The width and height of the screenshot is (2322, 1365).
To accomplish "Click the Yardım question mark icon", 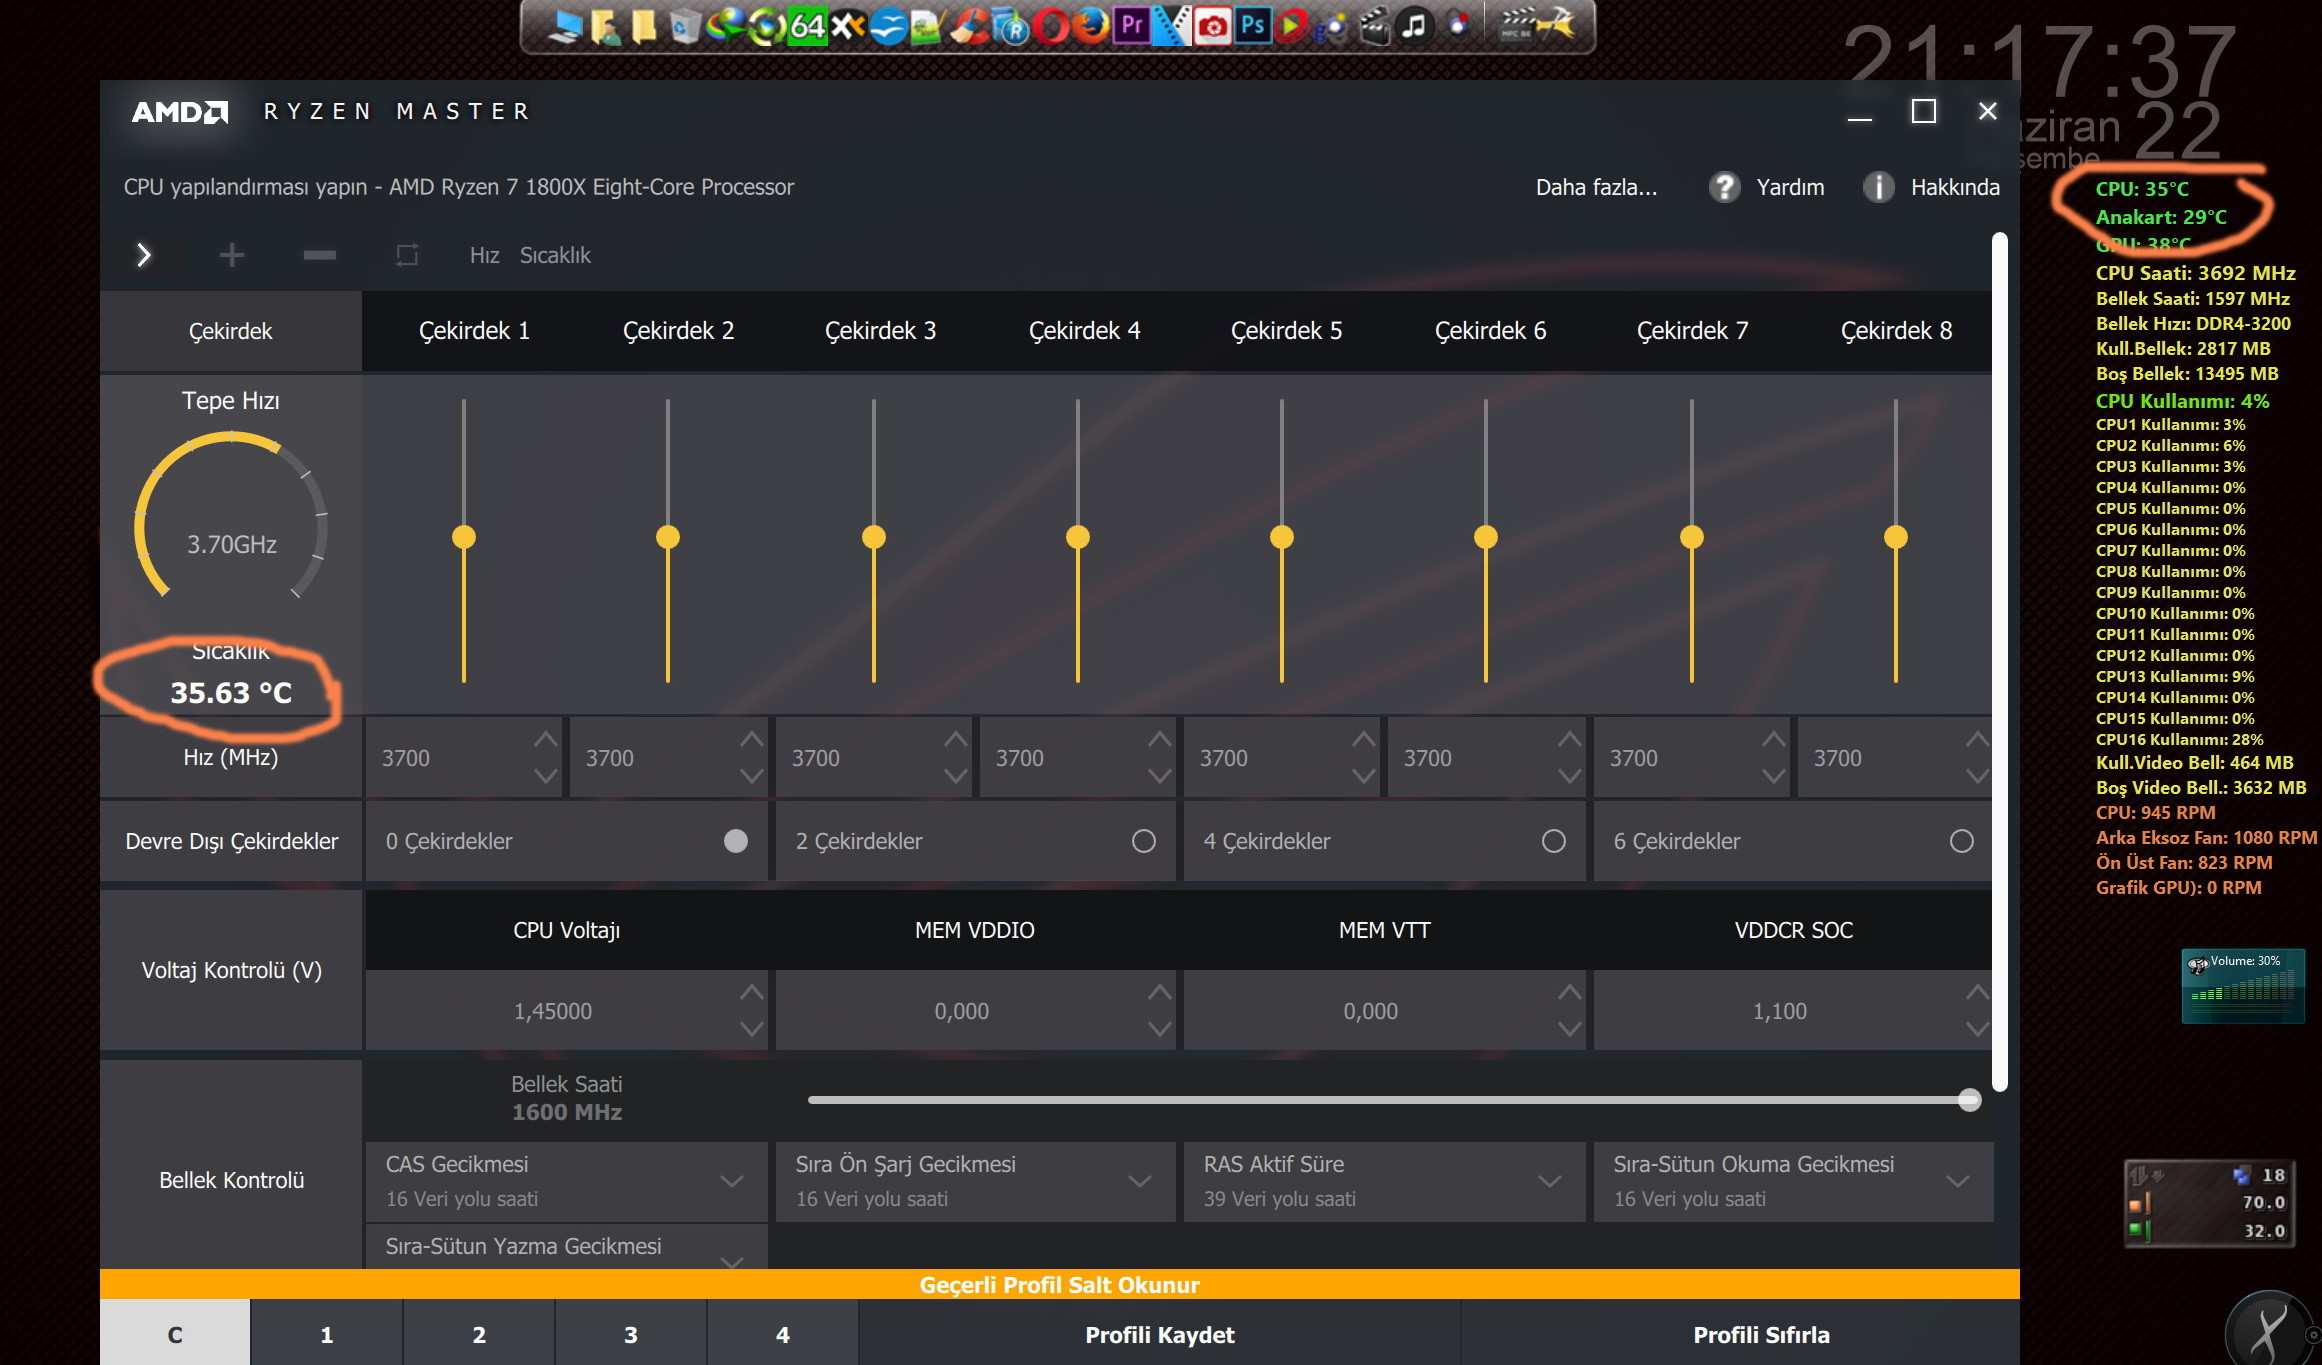I will [x=1724, y=187].
